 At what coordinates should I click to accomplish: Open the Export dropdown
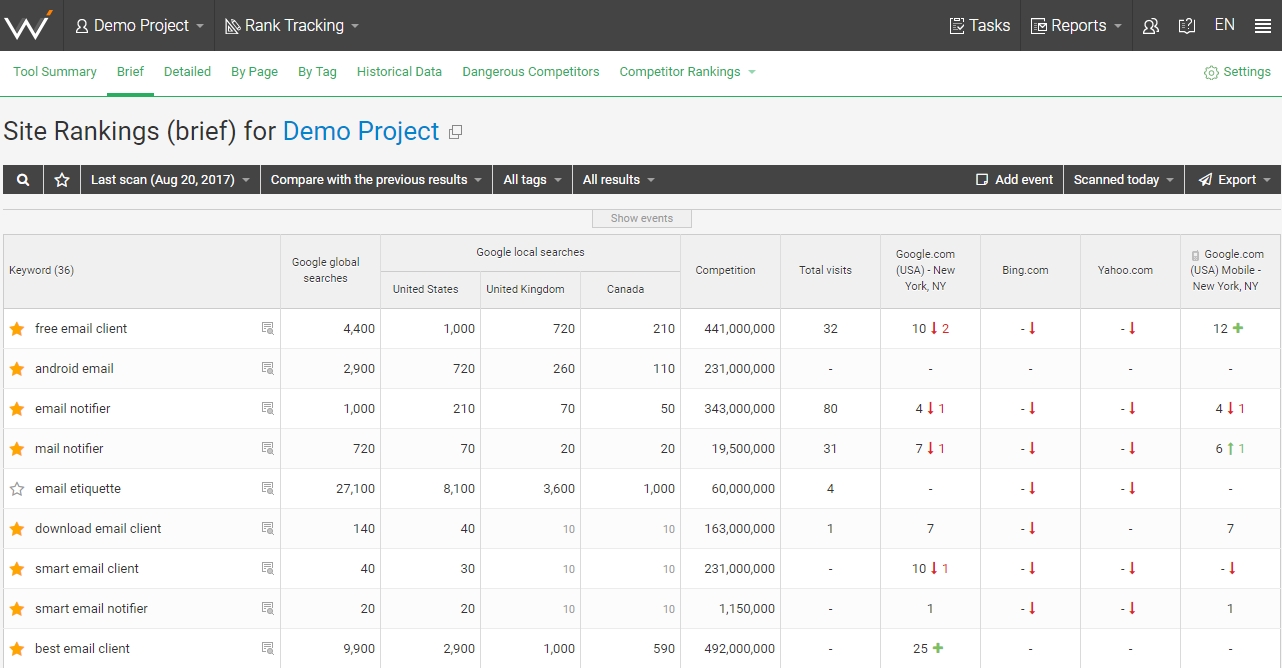1233,180
